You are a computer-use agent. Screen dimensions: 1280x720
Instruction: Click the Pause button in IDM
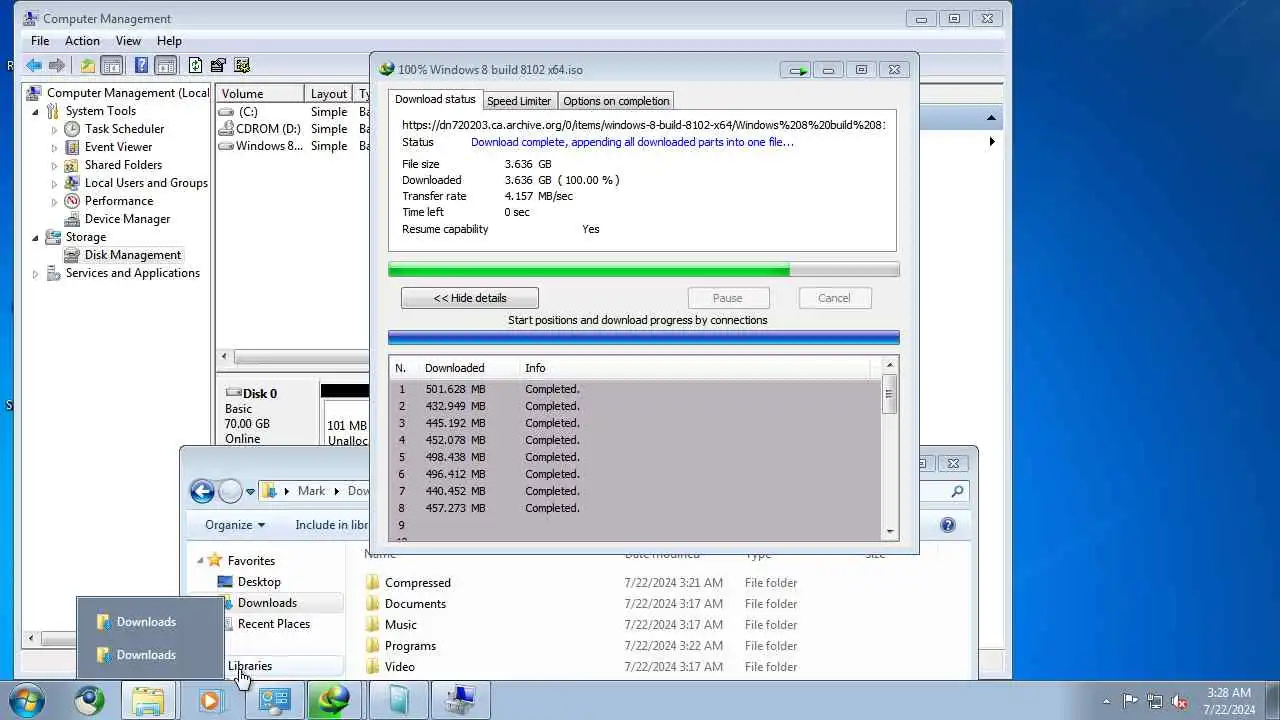pyautogui.click(x=728, y=298)
